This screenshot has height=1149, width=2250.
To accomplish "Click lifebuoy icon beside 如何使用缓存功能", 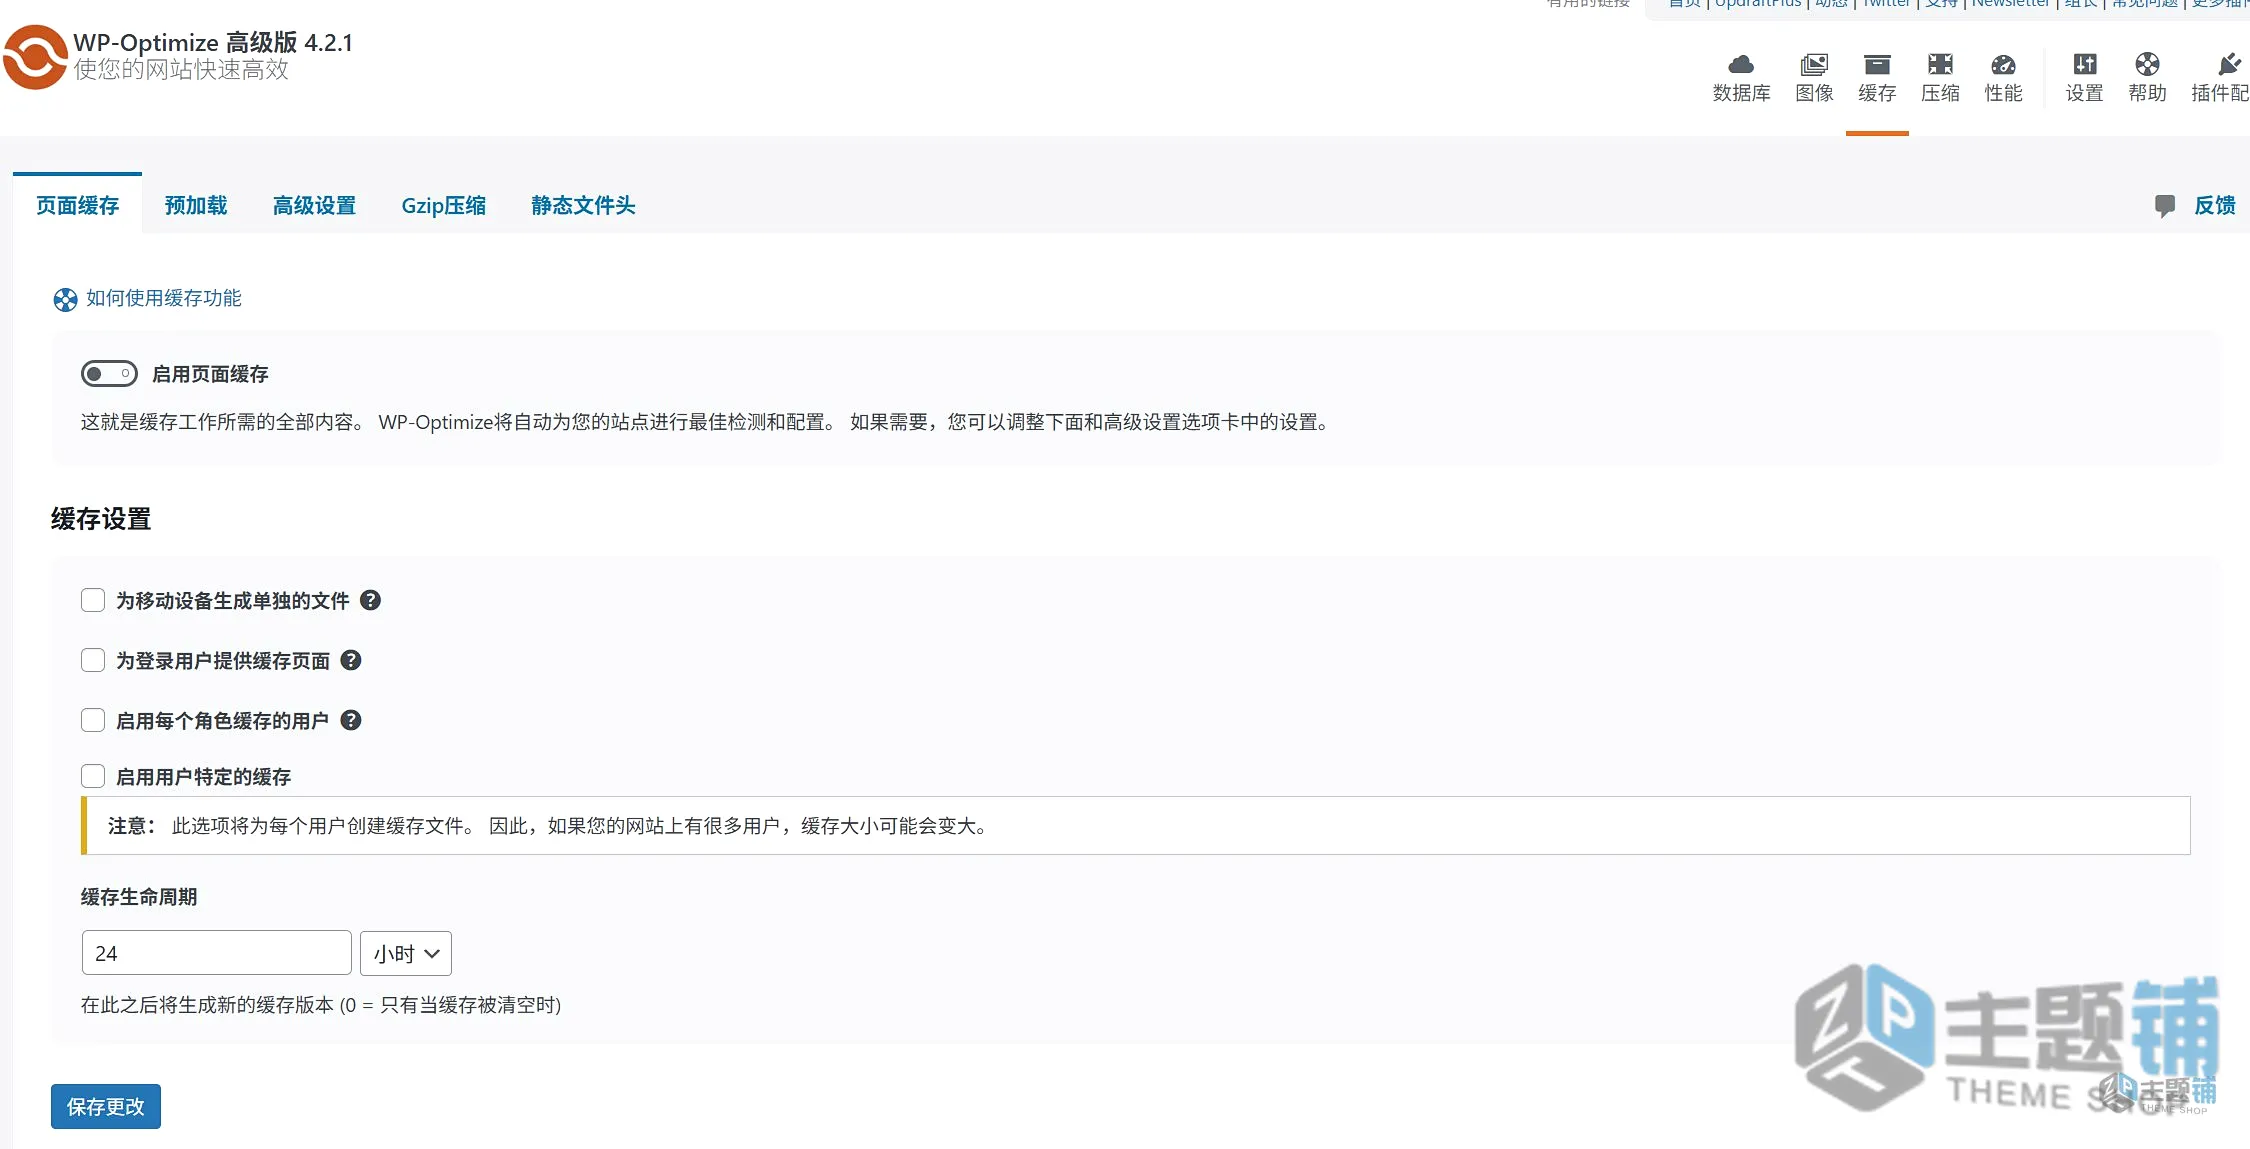I will 65,300.
